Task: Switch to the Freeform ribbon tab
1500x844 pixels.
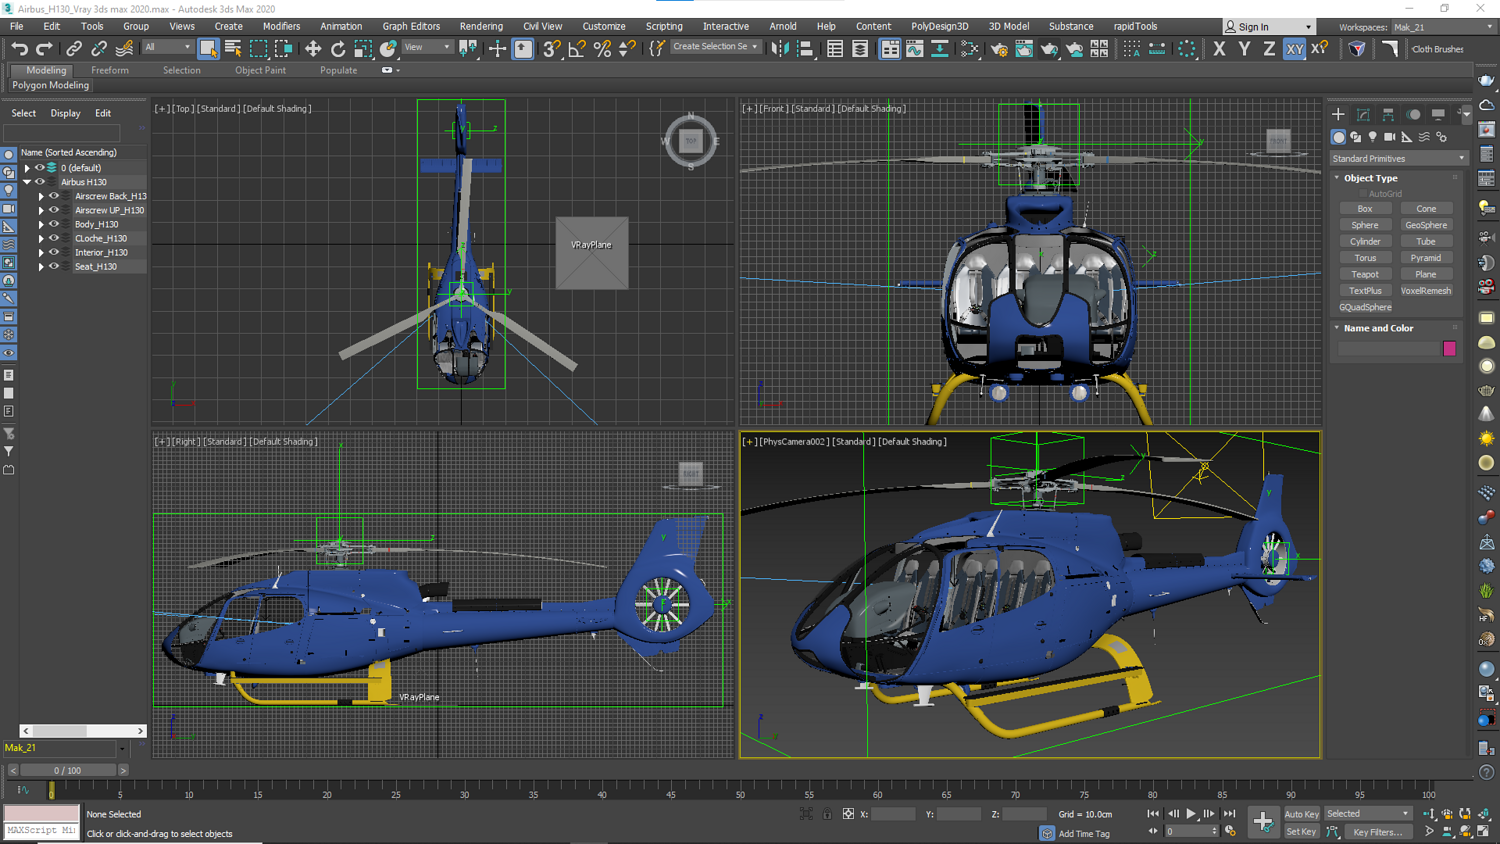Action: point(109,70)
